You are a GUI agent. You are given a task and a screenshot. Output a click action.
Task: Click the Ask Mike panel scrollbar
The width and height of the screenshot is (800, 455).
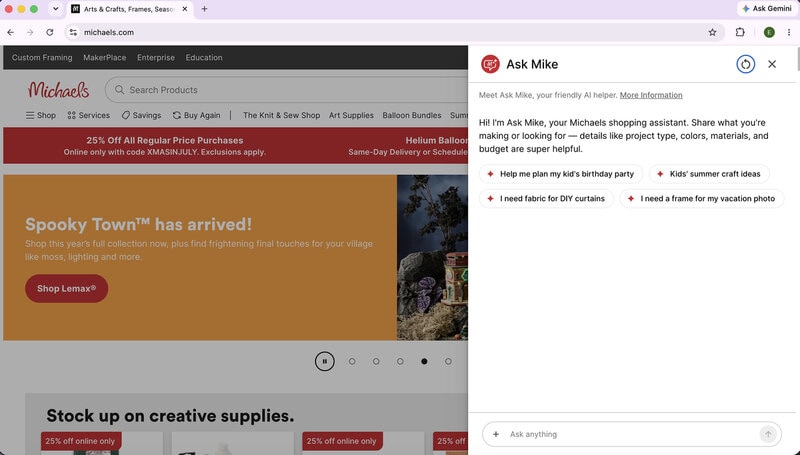point(797,59)
